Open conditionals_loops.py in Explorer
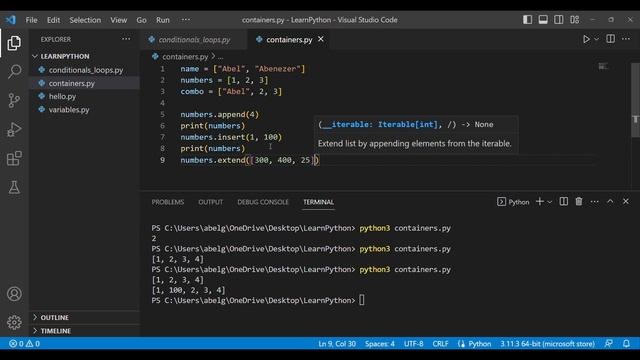Image resolution: width=640 pixels, height=360 pixels. (x=86, y=70)
